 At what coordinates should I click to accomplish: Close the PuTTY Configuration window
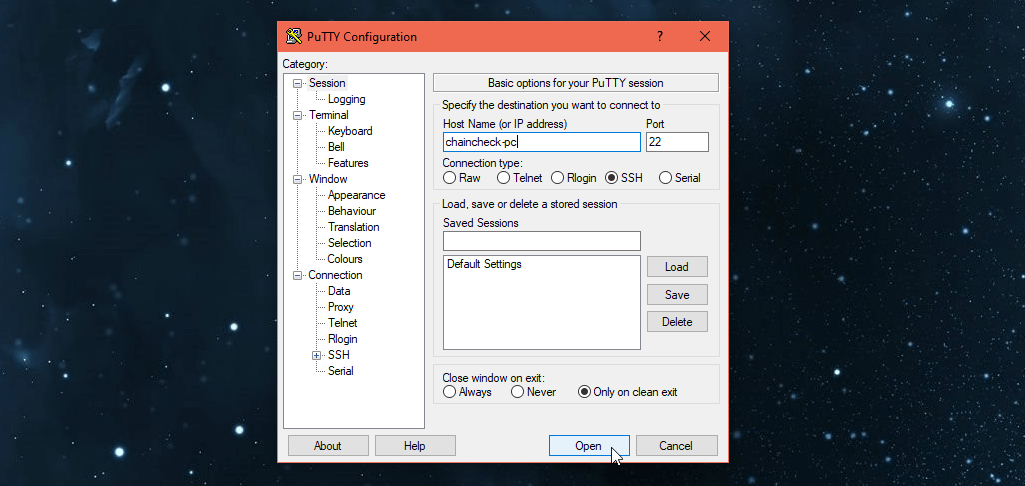click(x=705, y=37)
